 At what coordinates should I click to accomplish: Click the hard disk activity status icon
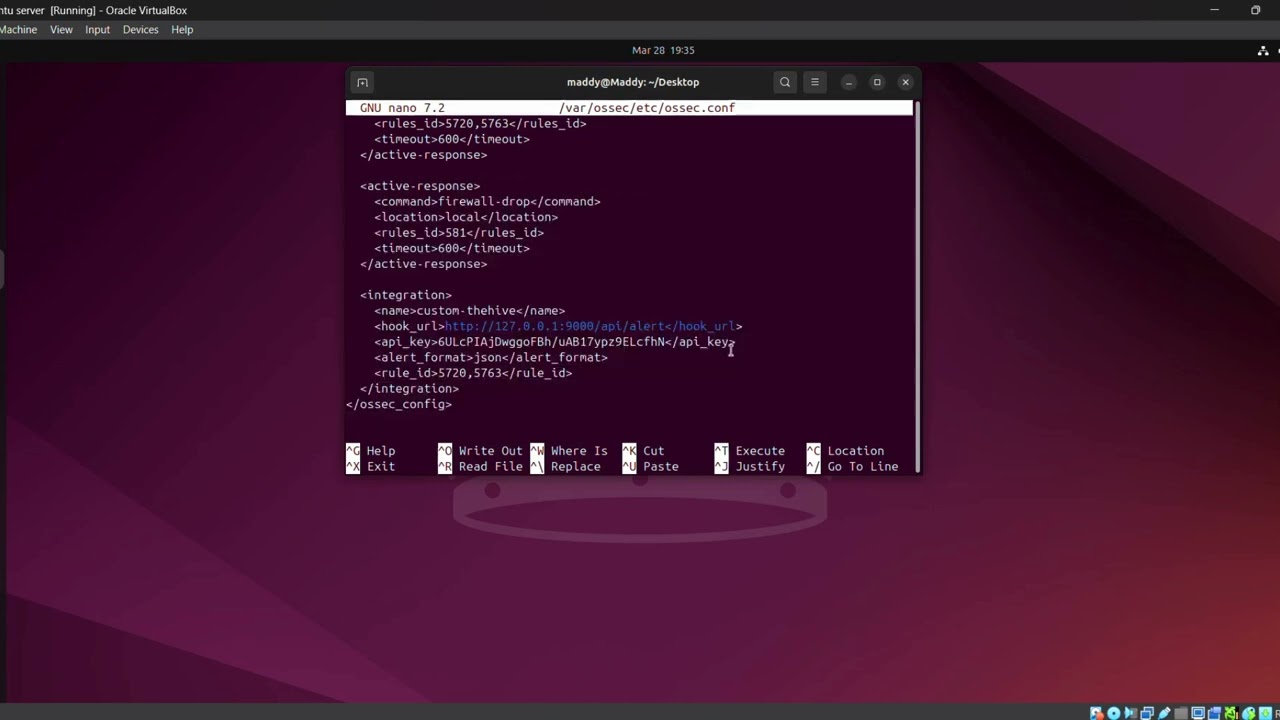1097,713
